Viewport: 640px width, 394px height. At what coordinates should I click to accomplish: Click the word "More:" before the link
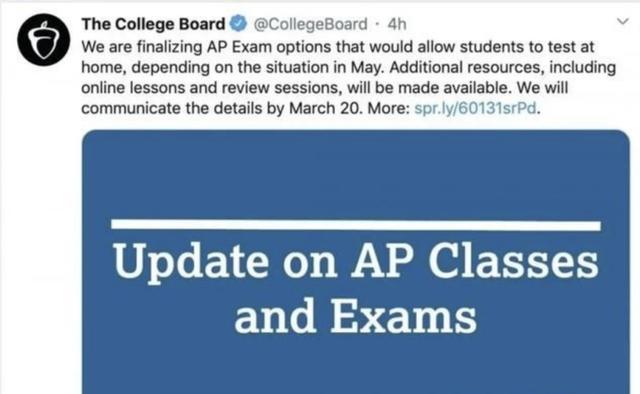tap(388, 109)
